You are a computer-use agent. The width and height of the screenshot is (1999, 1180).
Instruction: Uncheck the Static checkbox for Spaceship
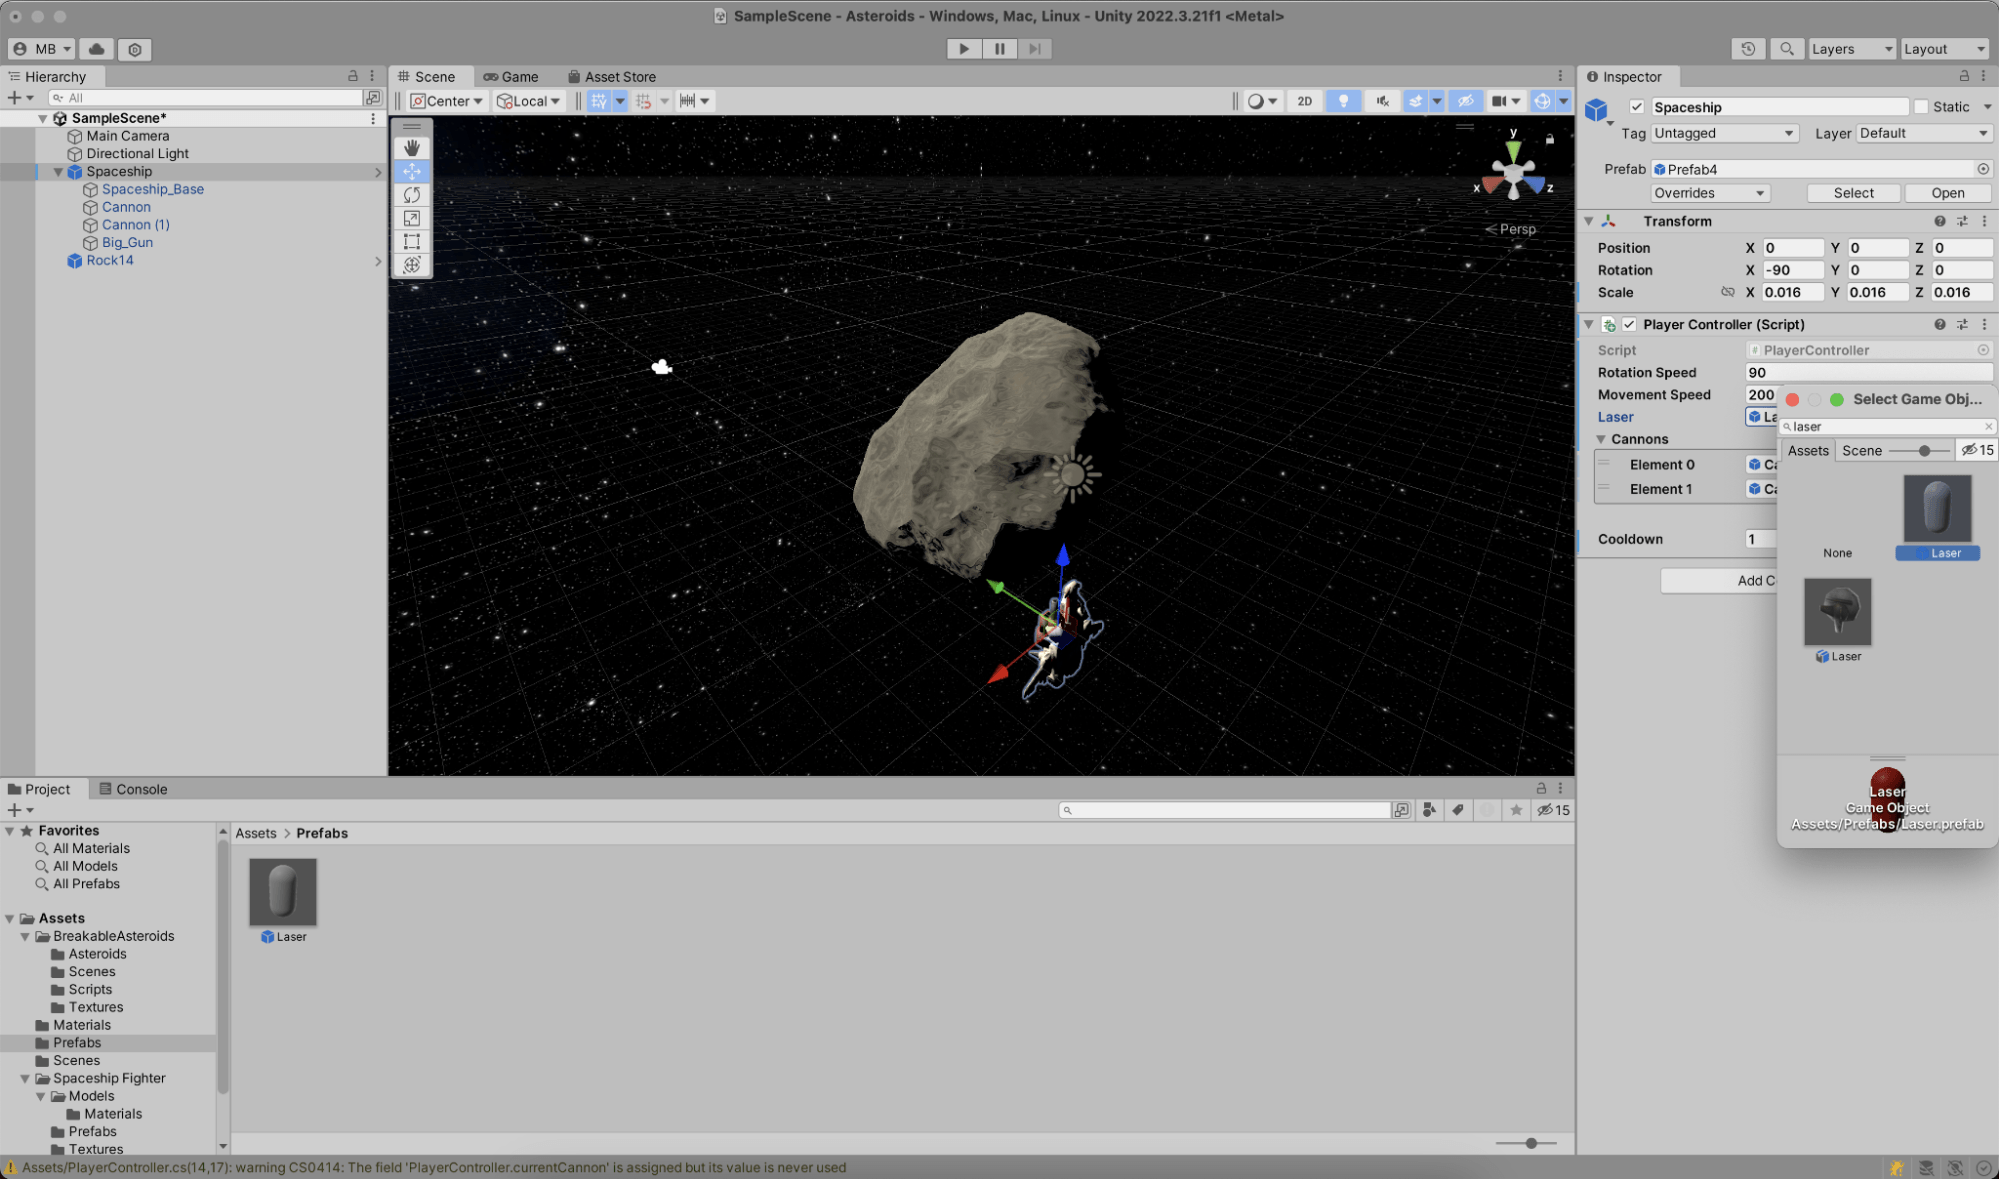click(x=1922, y=107)
